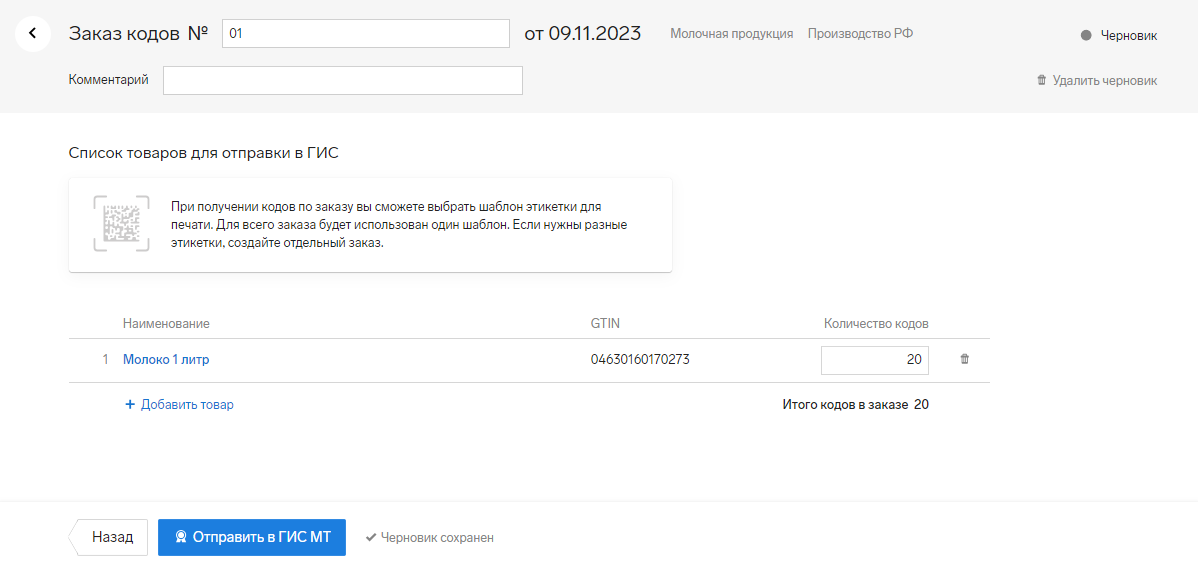
Task: Send order with Отправить в ГИС МТ
Action: coord(252,537)
